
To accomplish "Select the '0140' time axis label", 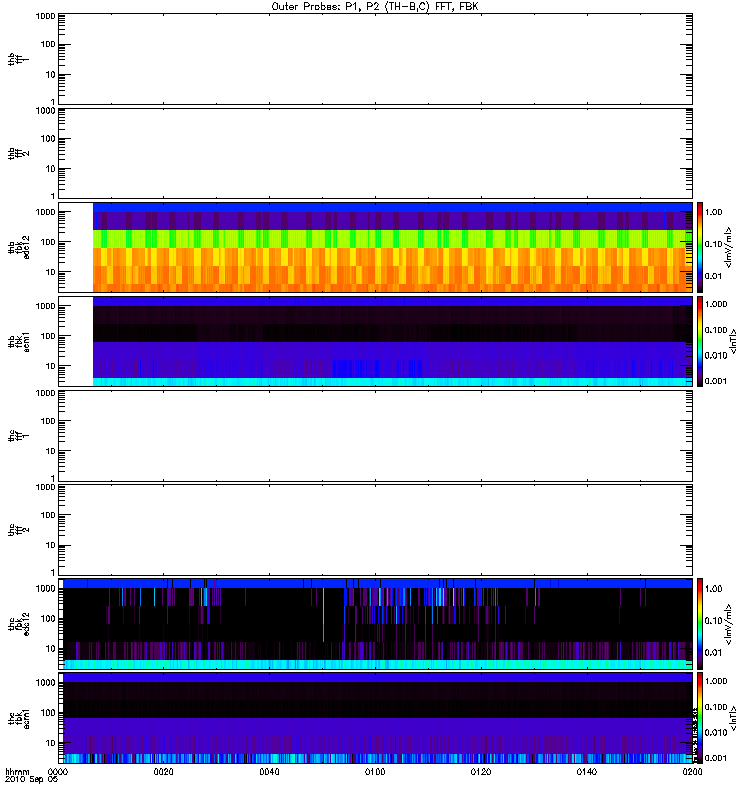I will (x=587, y=771).
